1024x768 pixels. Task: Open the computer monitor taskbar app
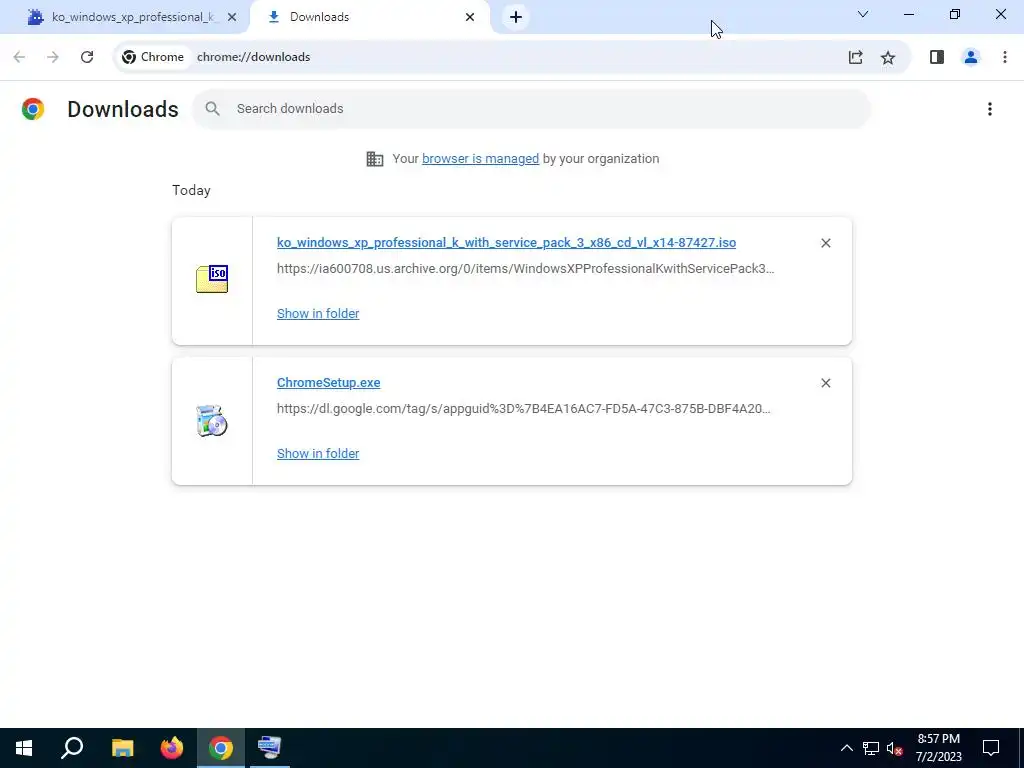click(x=270, y=748)
